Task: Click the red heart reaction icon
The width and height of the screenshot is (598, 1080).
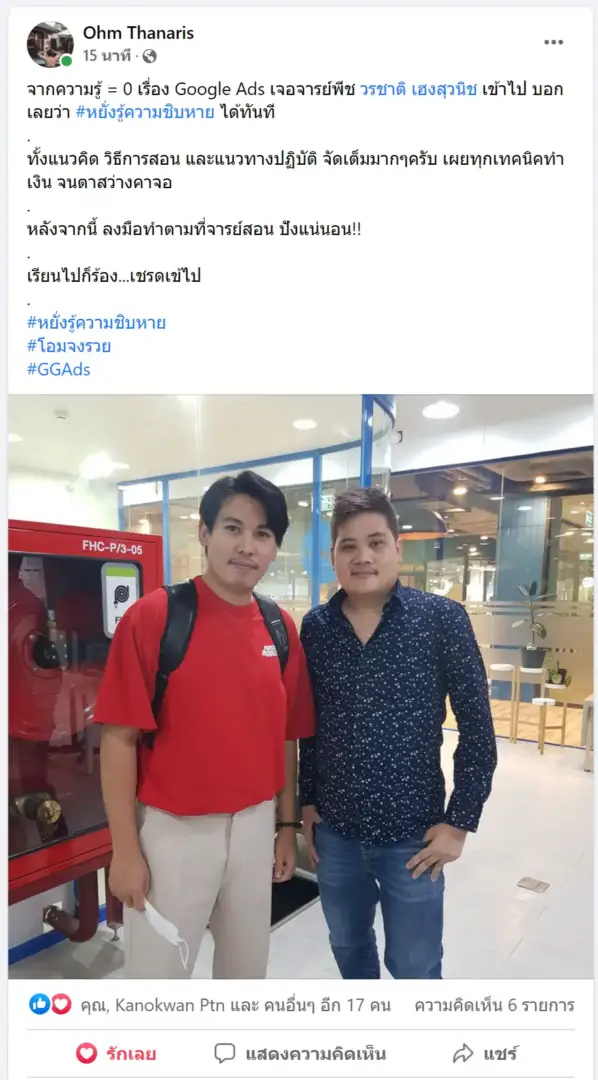Action: [x=61, y=1004]
